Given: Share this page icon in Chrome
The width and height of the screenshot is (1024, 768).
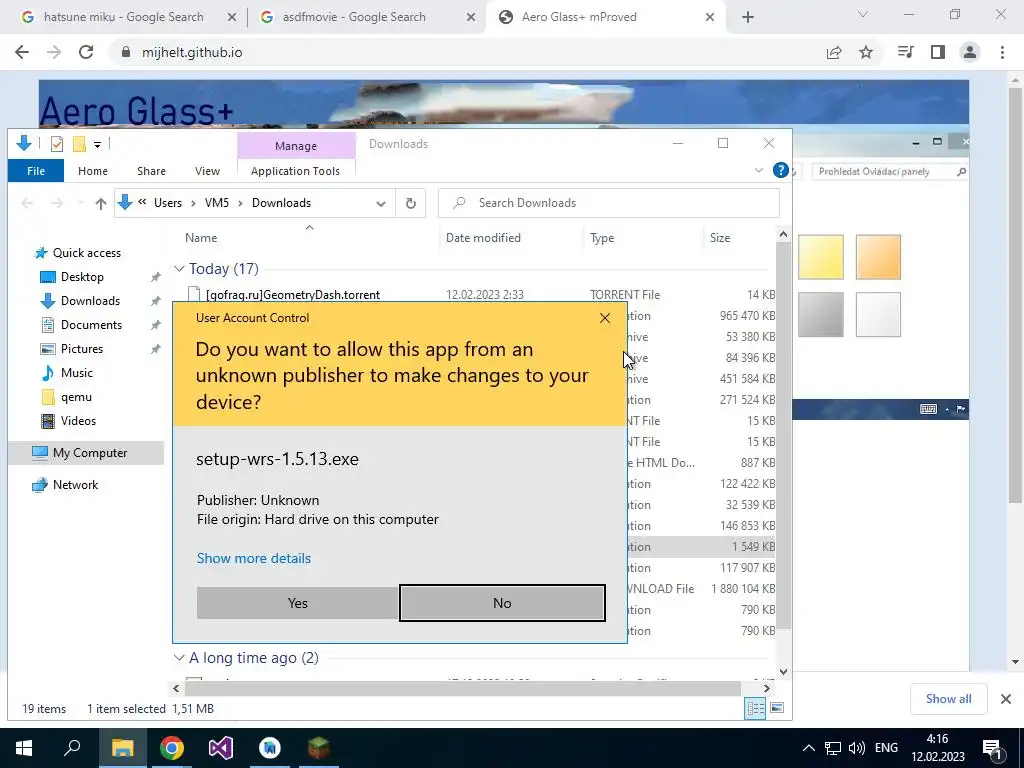Looking at the screenshot, I should coord(834,52).
